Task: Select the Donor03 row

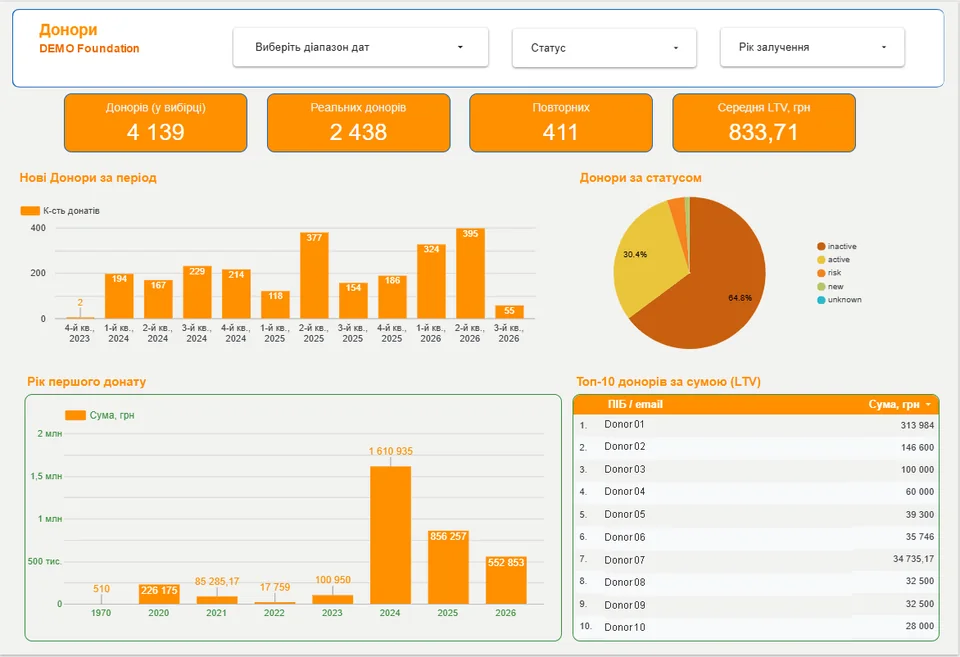Action: point(756,470)
